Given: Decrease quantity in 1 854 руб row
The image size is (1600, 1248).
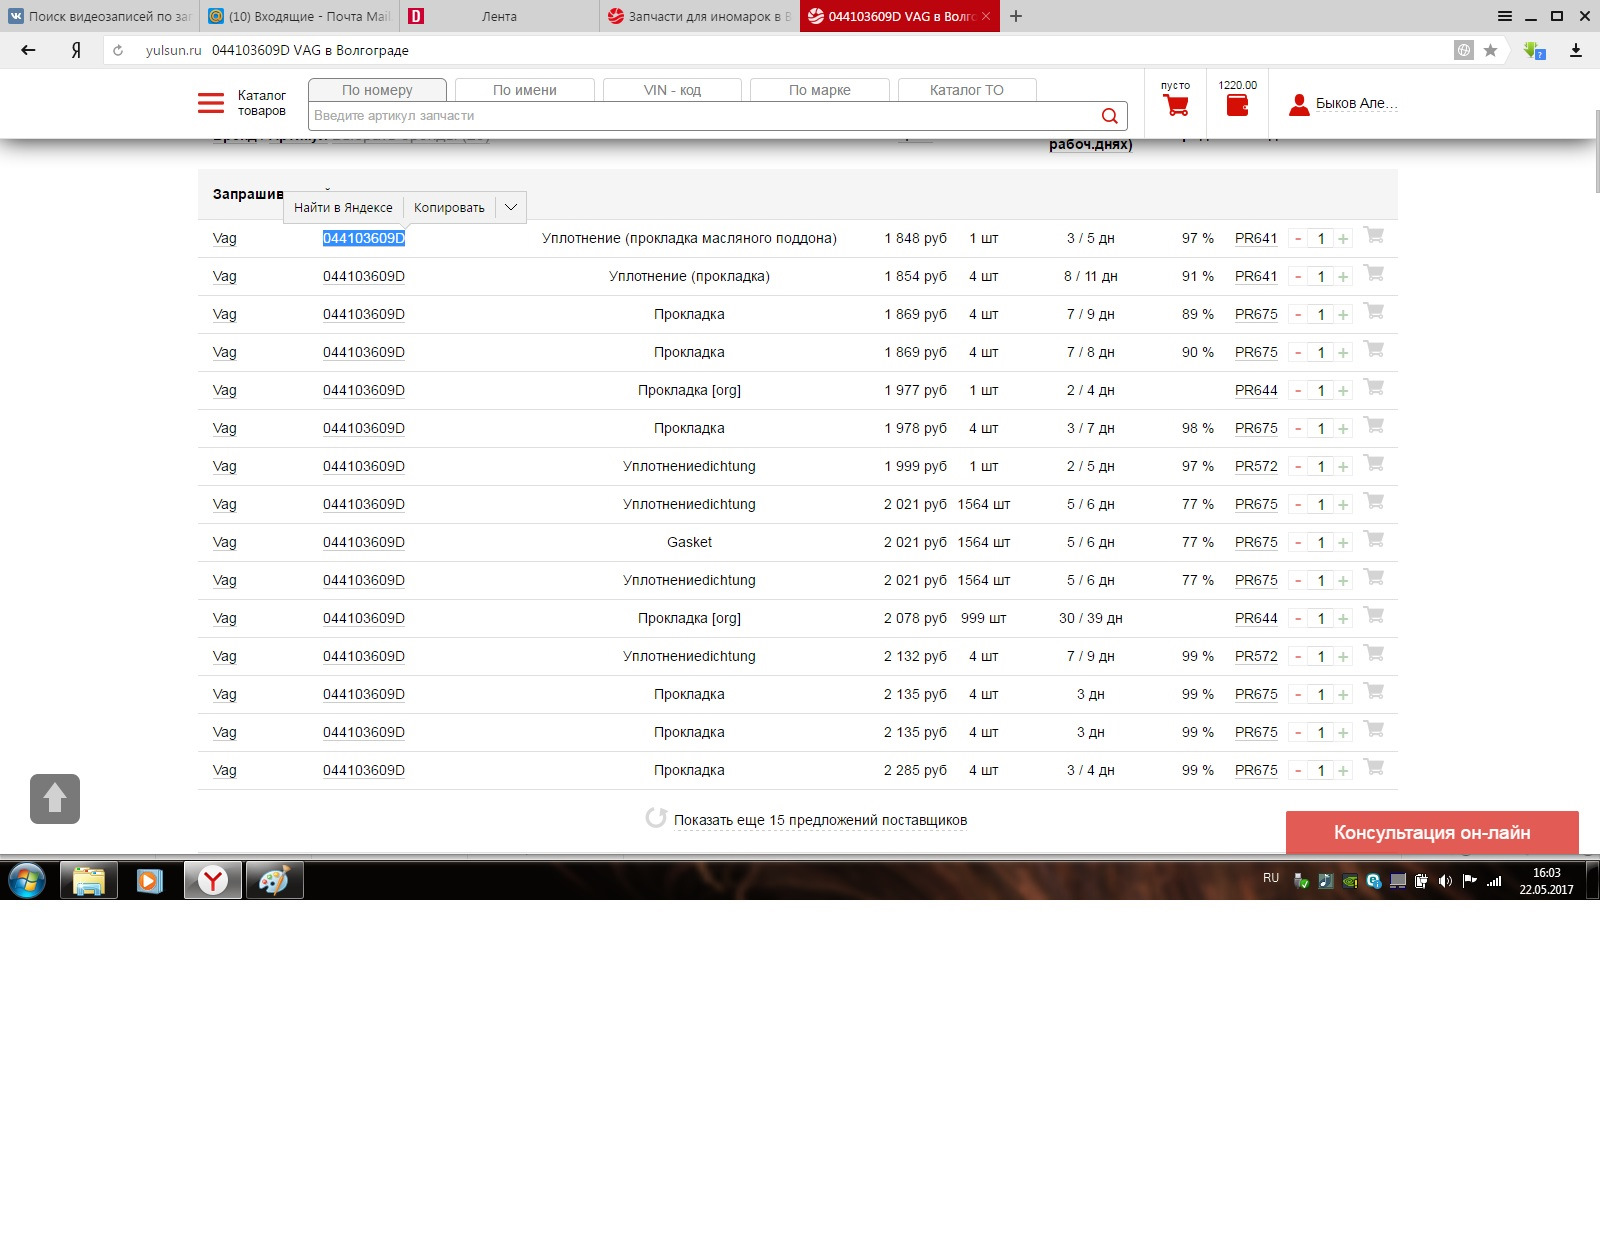Looking at the screenshot, I should pos(1298,276).
